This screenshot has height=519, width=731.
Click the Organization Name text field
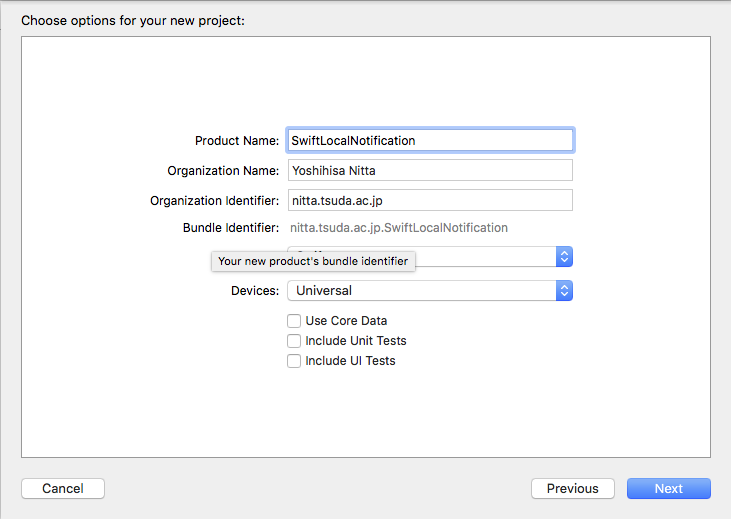coord(430,170)
